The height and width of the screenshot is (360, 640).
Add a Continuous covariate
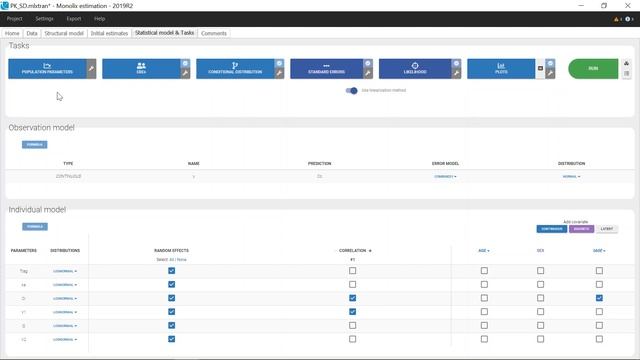coord(552,229)
